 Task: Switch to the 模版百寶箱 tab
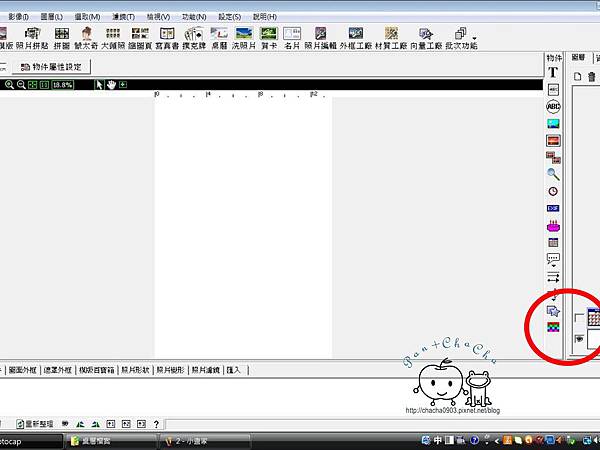click(96, 370)
